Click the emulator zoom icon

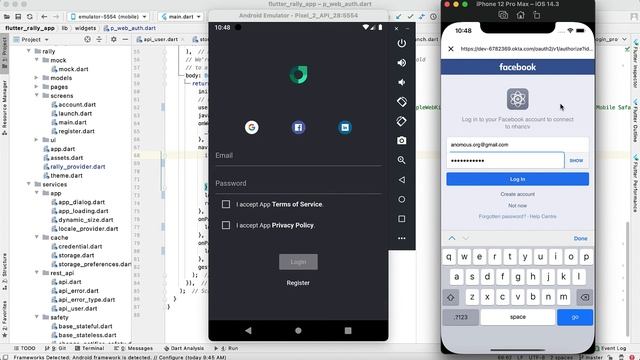point(402,160)
